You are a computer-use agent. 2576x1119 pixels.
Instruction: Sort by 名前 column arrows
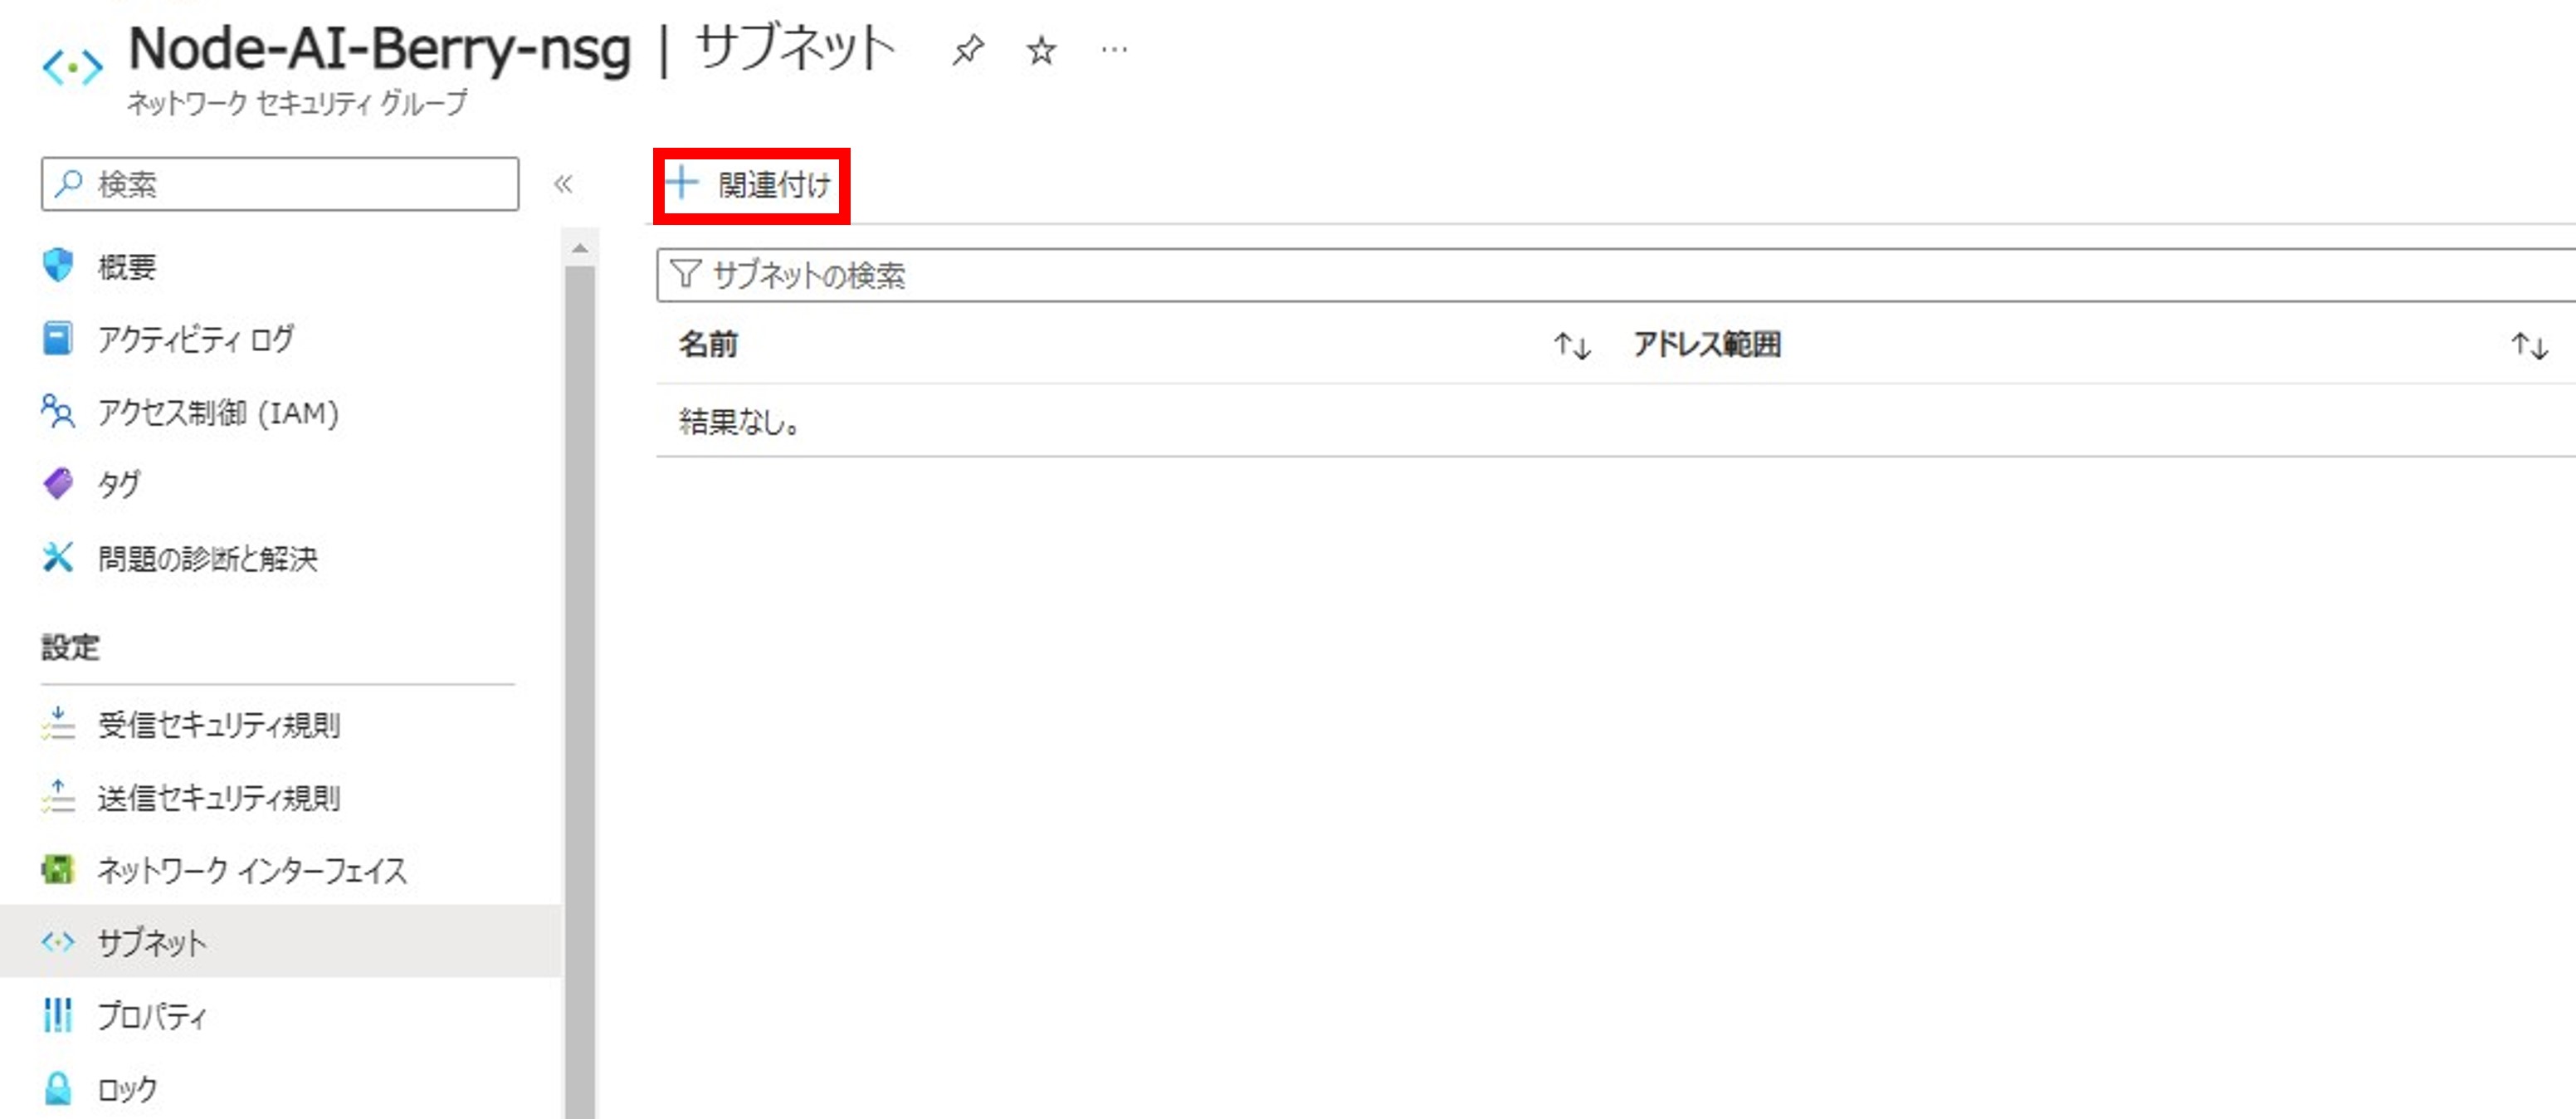point(1571,346)
